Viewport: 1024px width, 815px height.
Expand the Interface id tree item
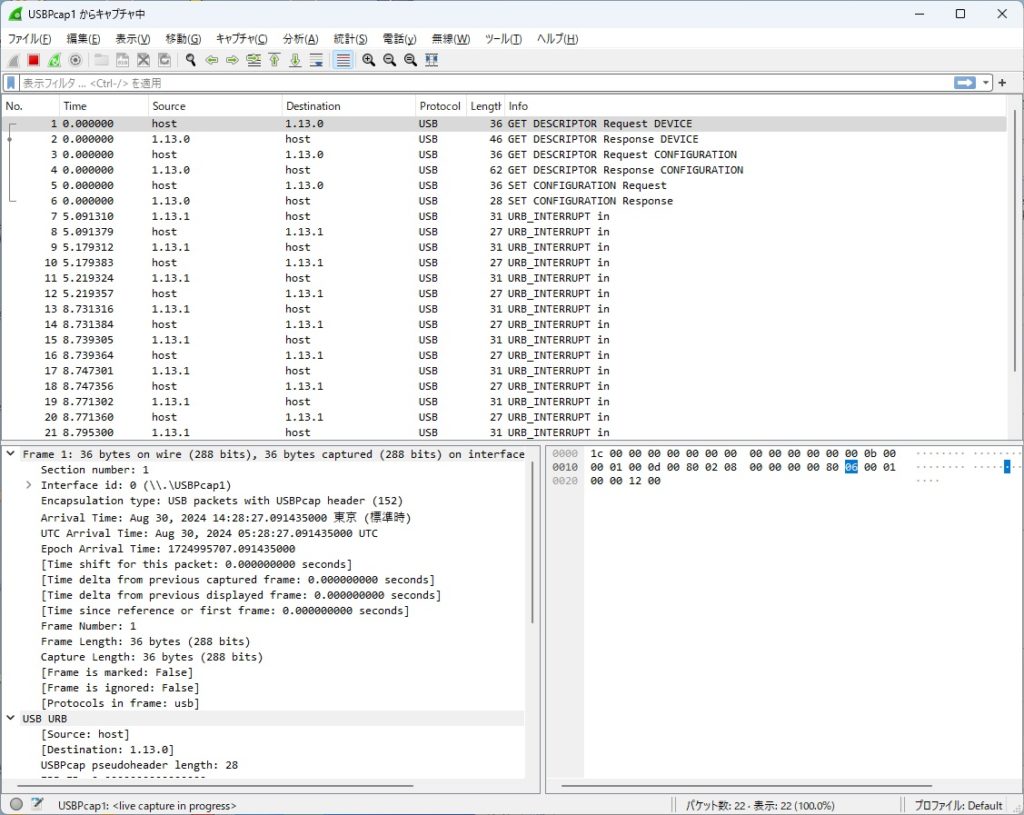tap(28, 485)
